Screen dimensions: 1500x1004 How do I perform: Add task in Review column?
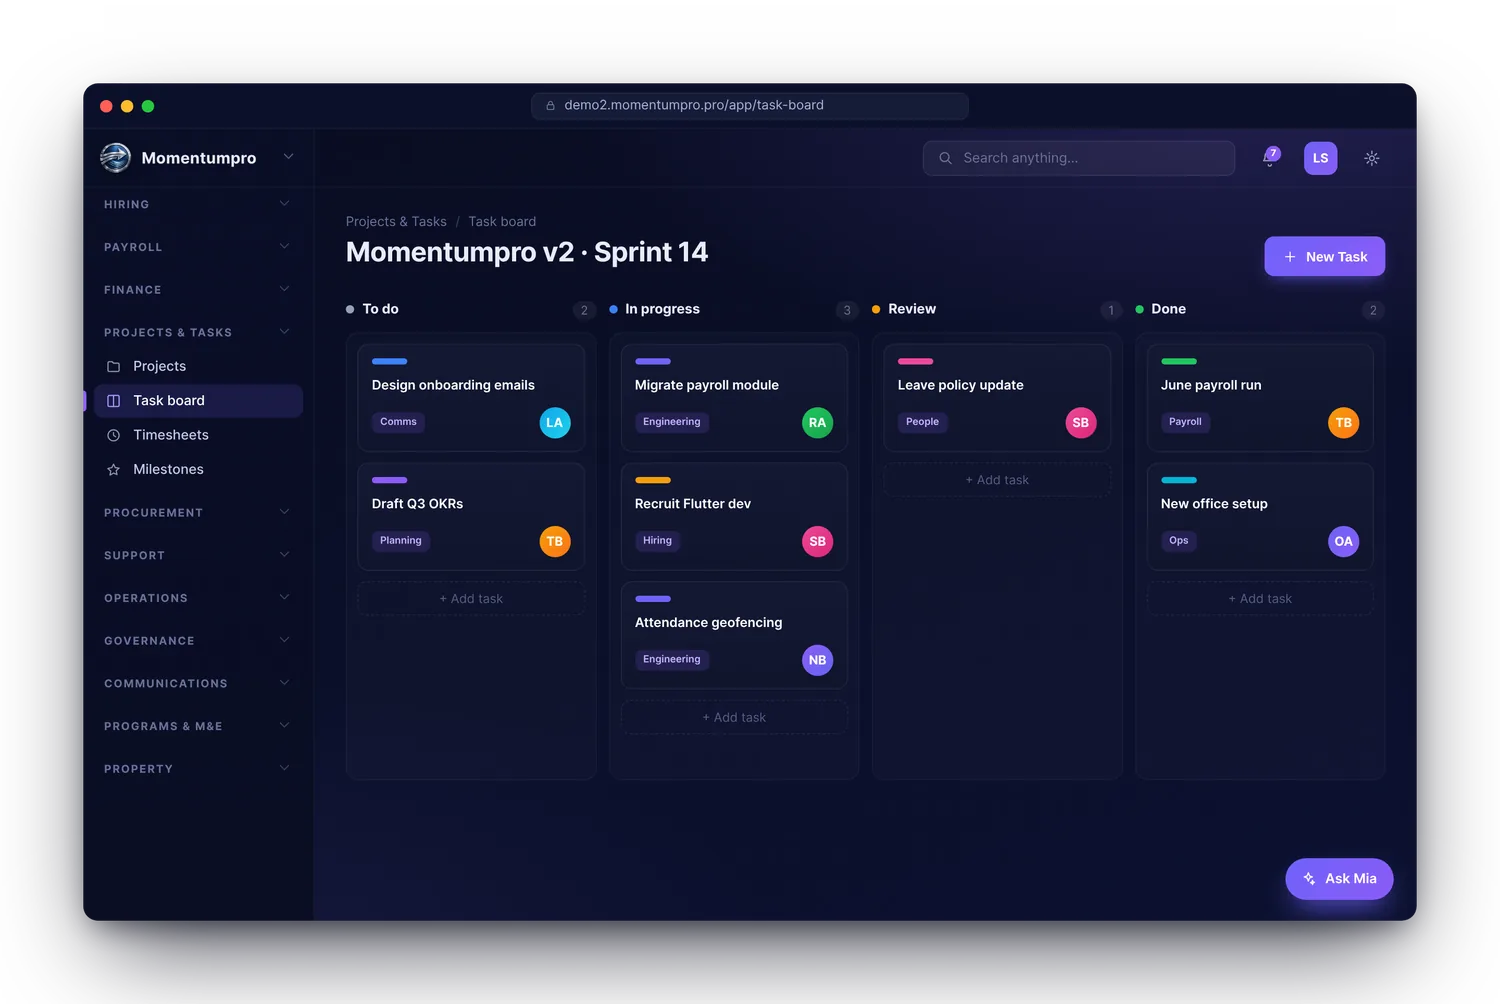pyautogui.click(x=997, y=480)
